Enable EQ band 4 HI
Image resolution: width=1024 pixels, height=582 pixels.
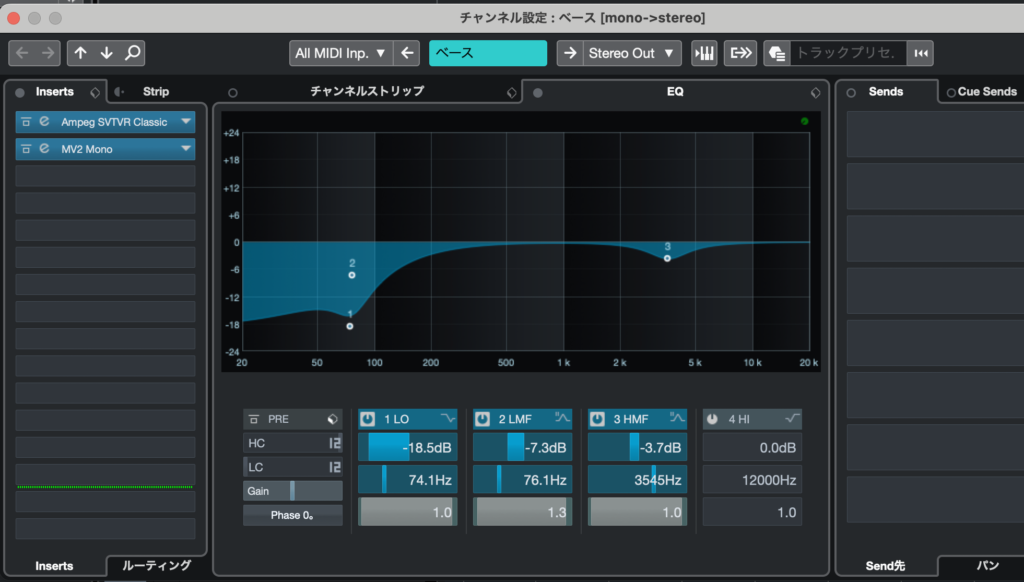(x=712, y=419)
